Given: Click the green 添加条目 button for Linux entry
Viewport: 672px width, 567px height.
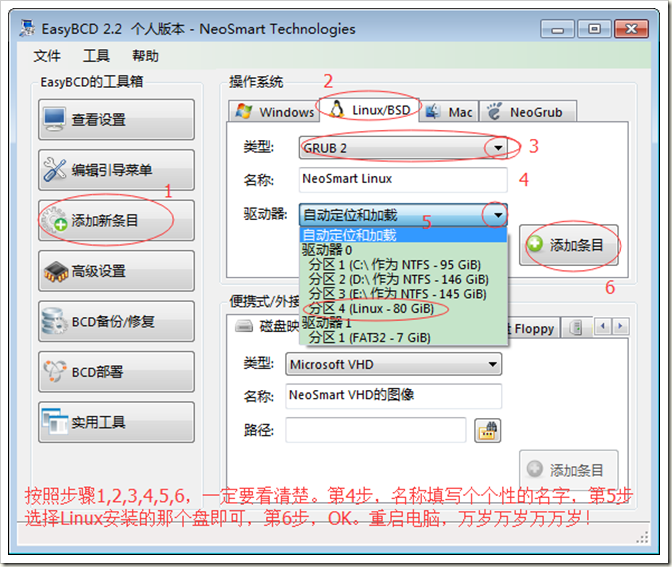Looking at the screenshot, I should click(x=569, y=245).
